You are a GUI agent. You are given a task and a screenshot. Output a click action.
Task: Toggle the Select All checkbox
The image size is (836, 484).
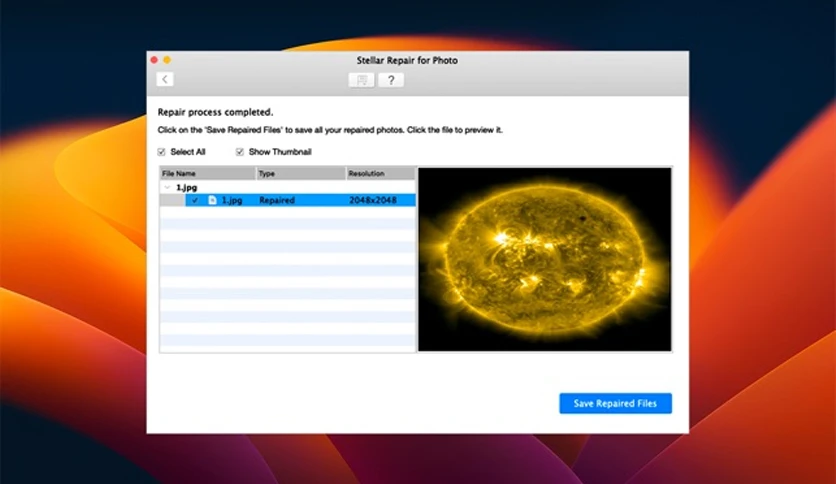[x=162, y=152]
